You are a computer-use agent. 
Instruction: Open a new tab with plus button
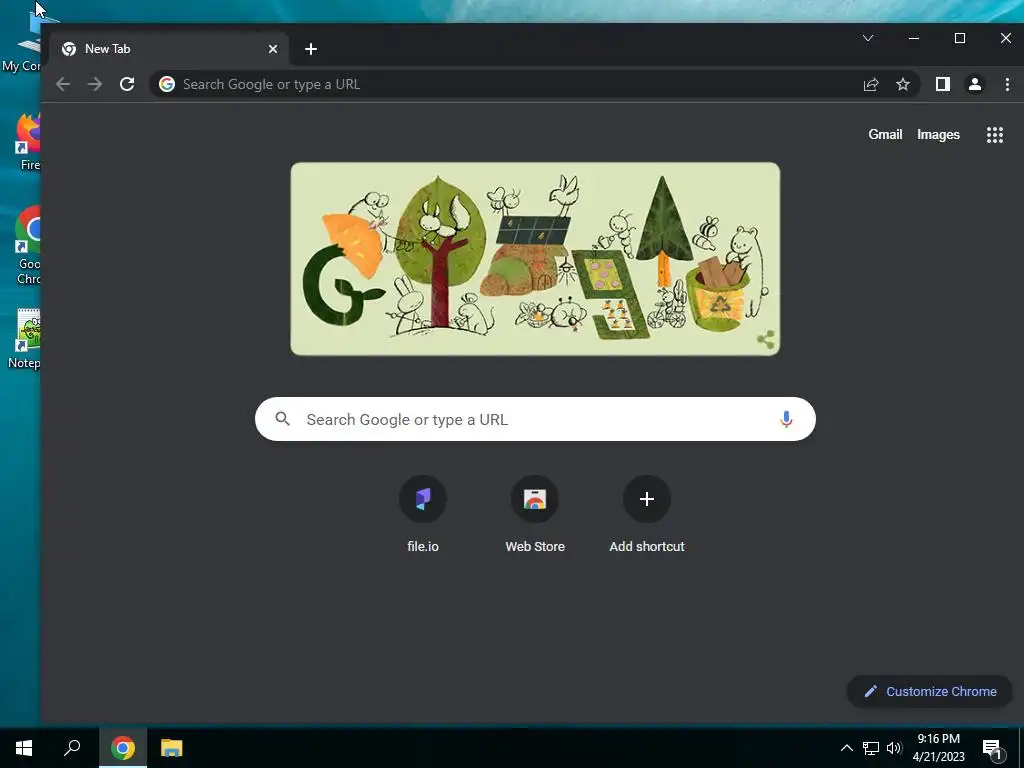(311, 49)
